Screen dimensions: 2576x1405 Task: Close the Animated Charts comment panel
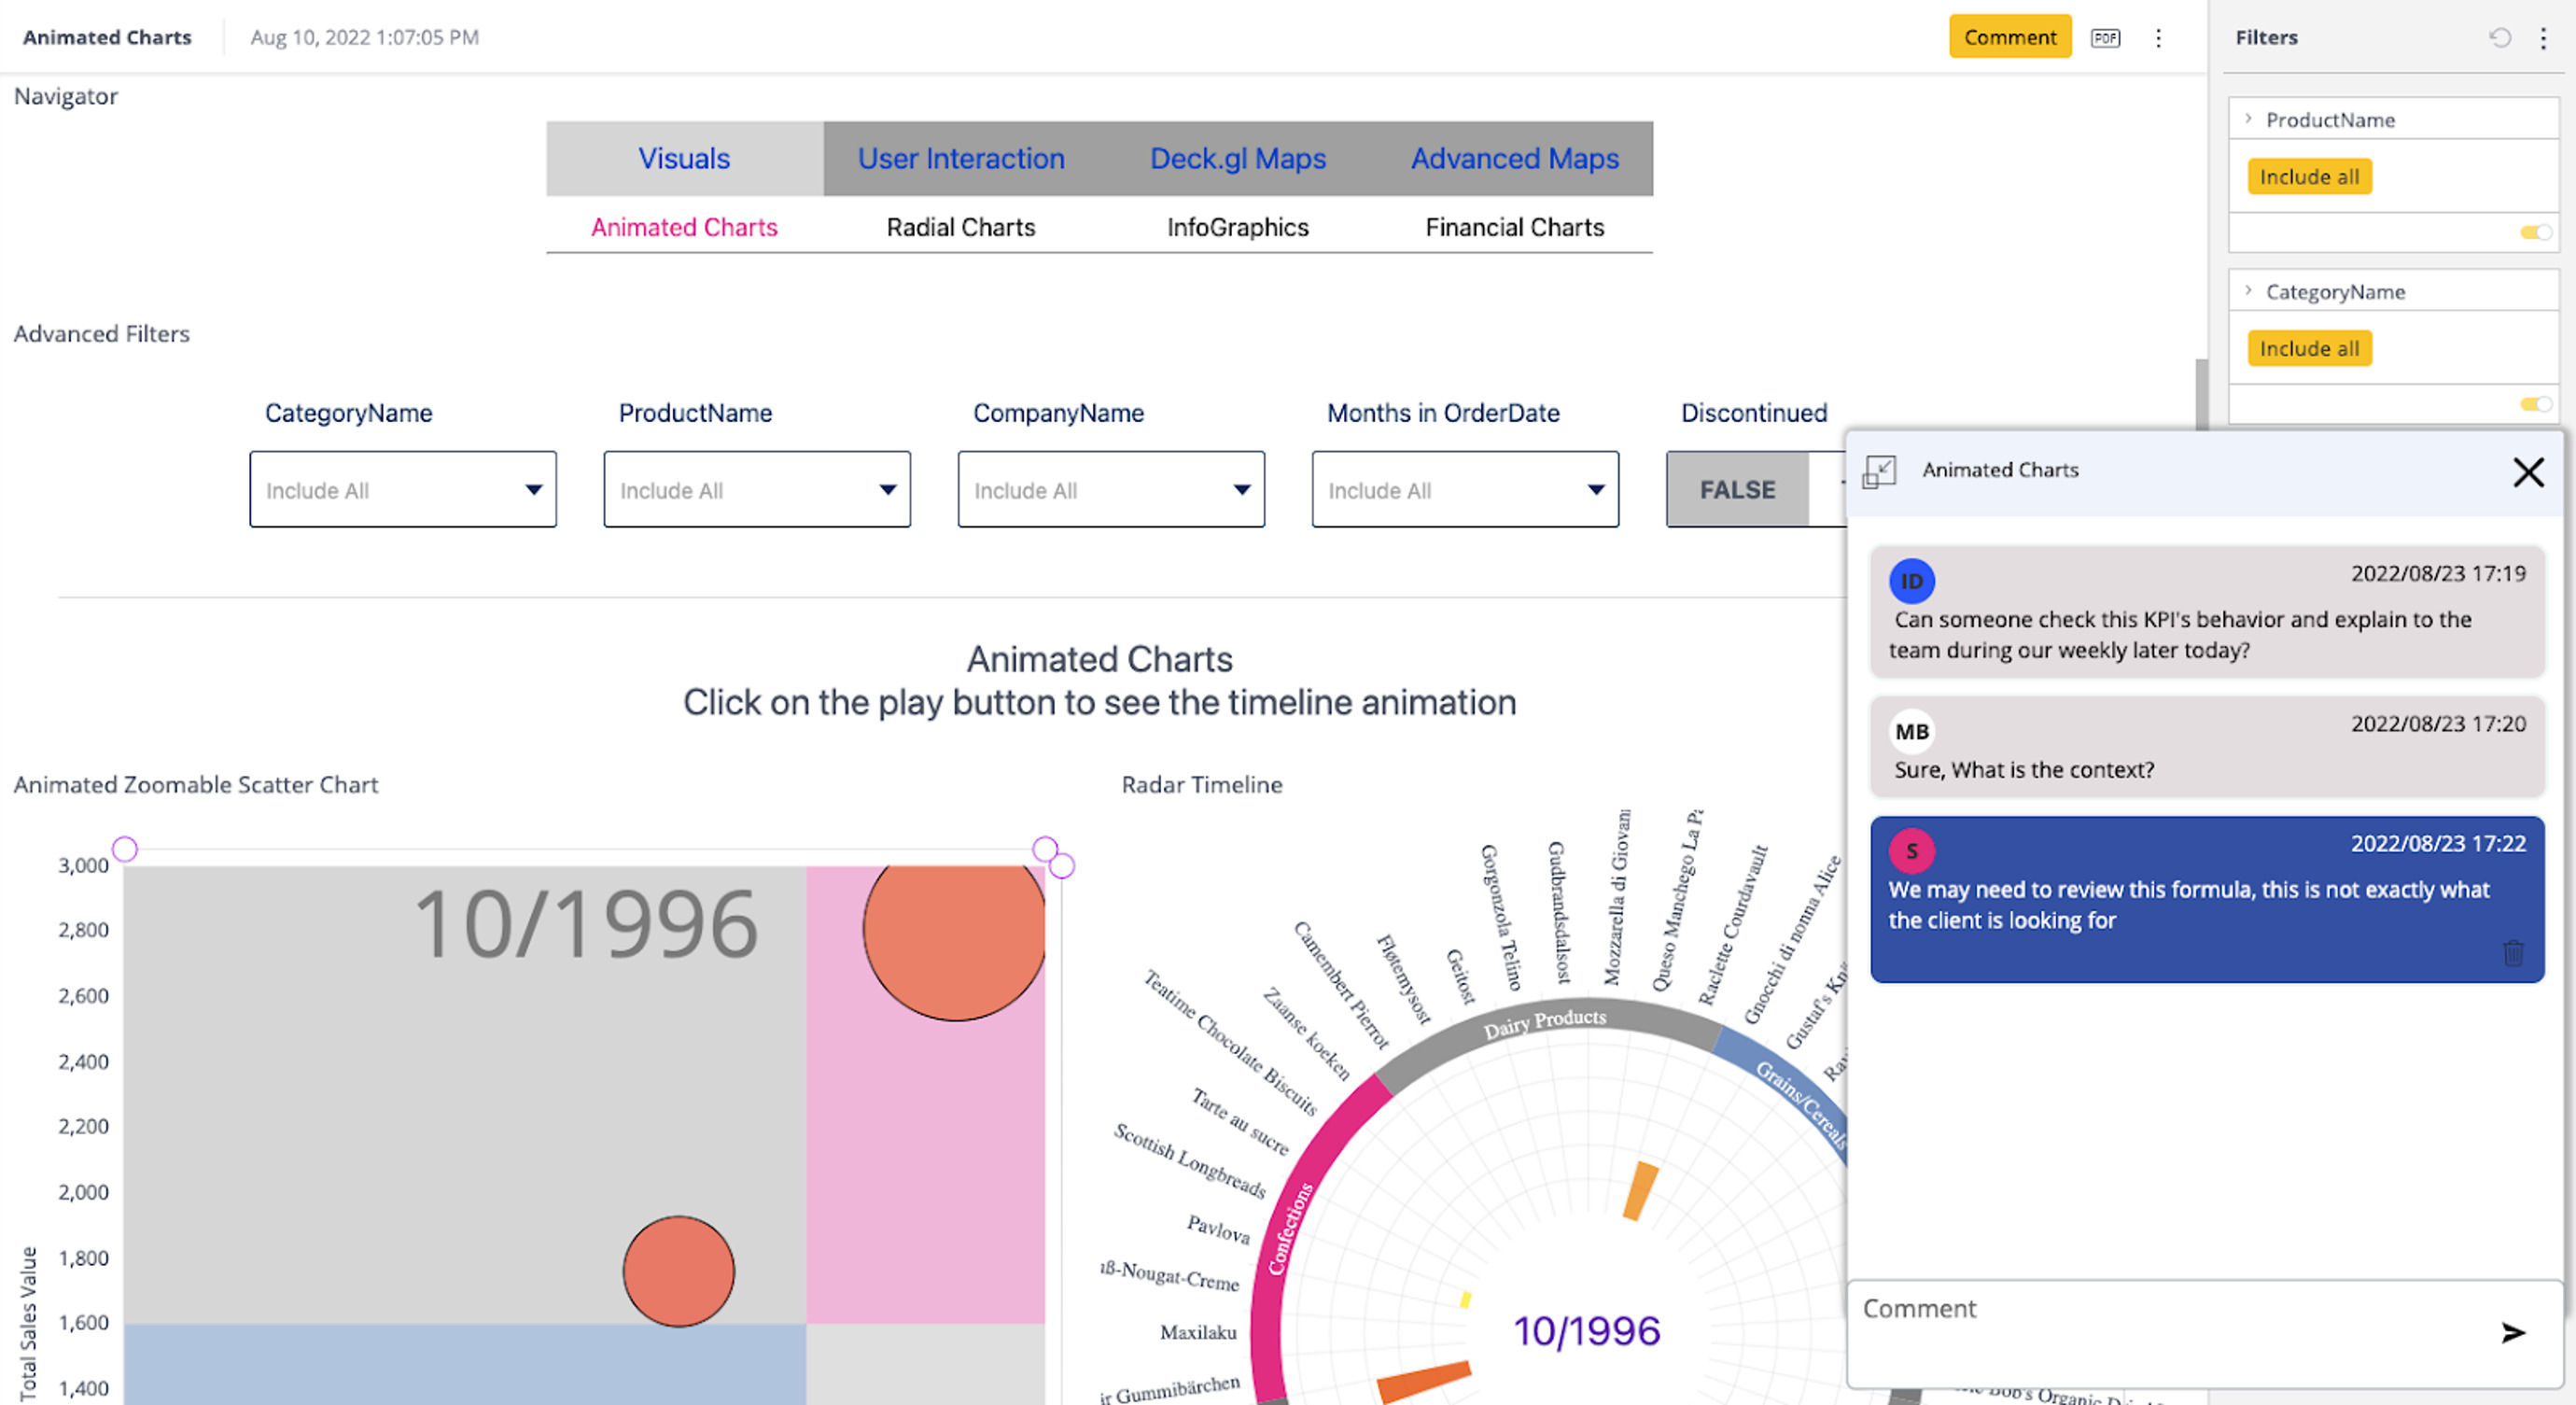[x=2528, y=472]
